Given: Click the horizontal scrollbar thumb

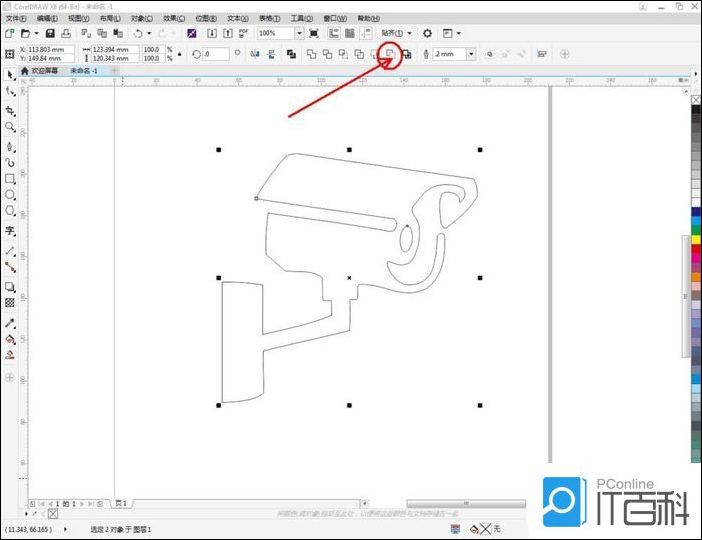Looking at the screenshot, I should (466, 504).
